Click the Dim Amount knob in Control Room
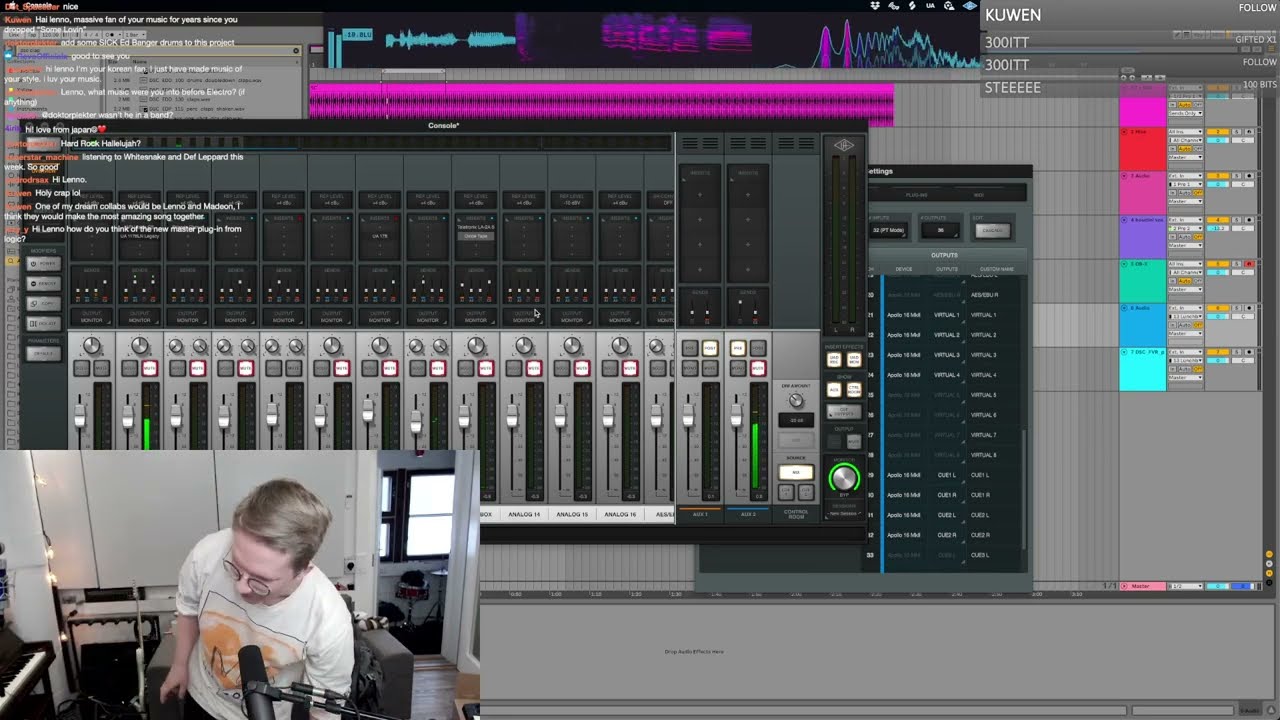Screen dimensions: 1280x720 tap(796, 400)
